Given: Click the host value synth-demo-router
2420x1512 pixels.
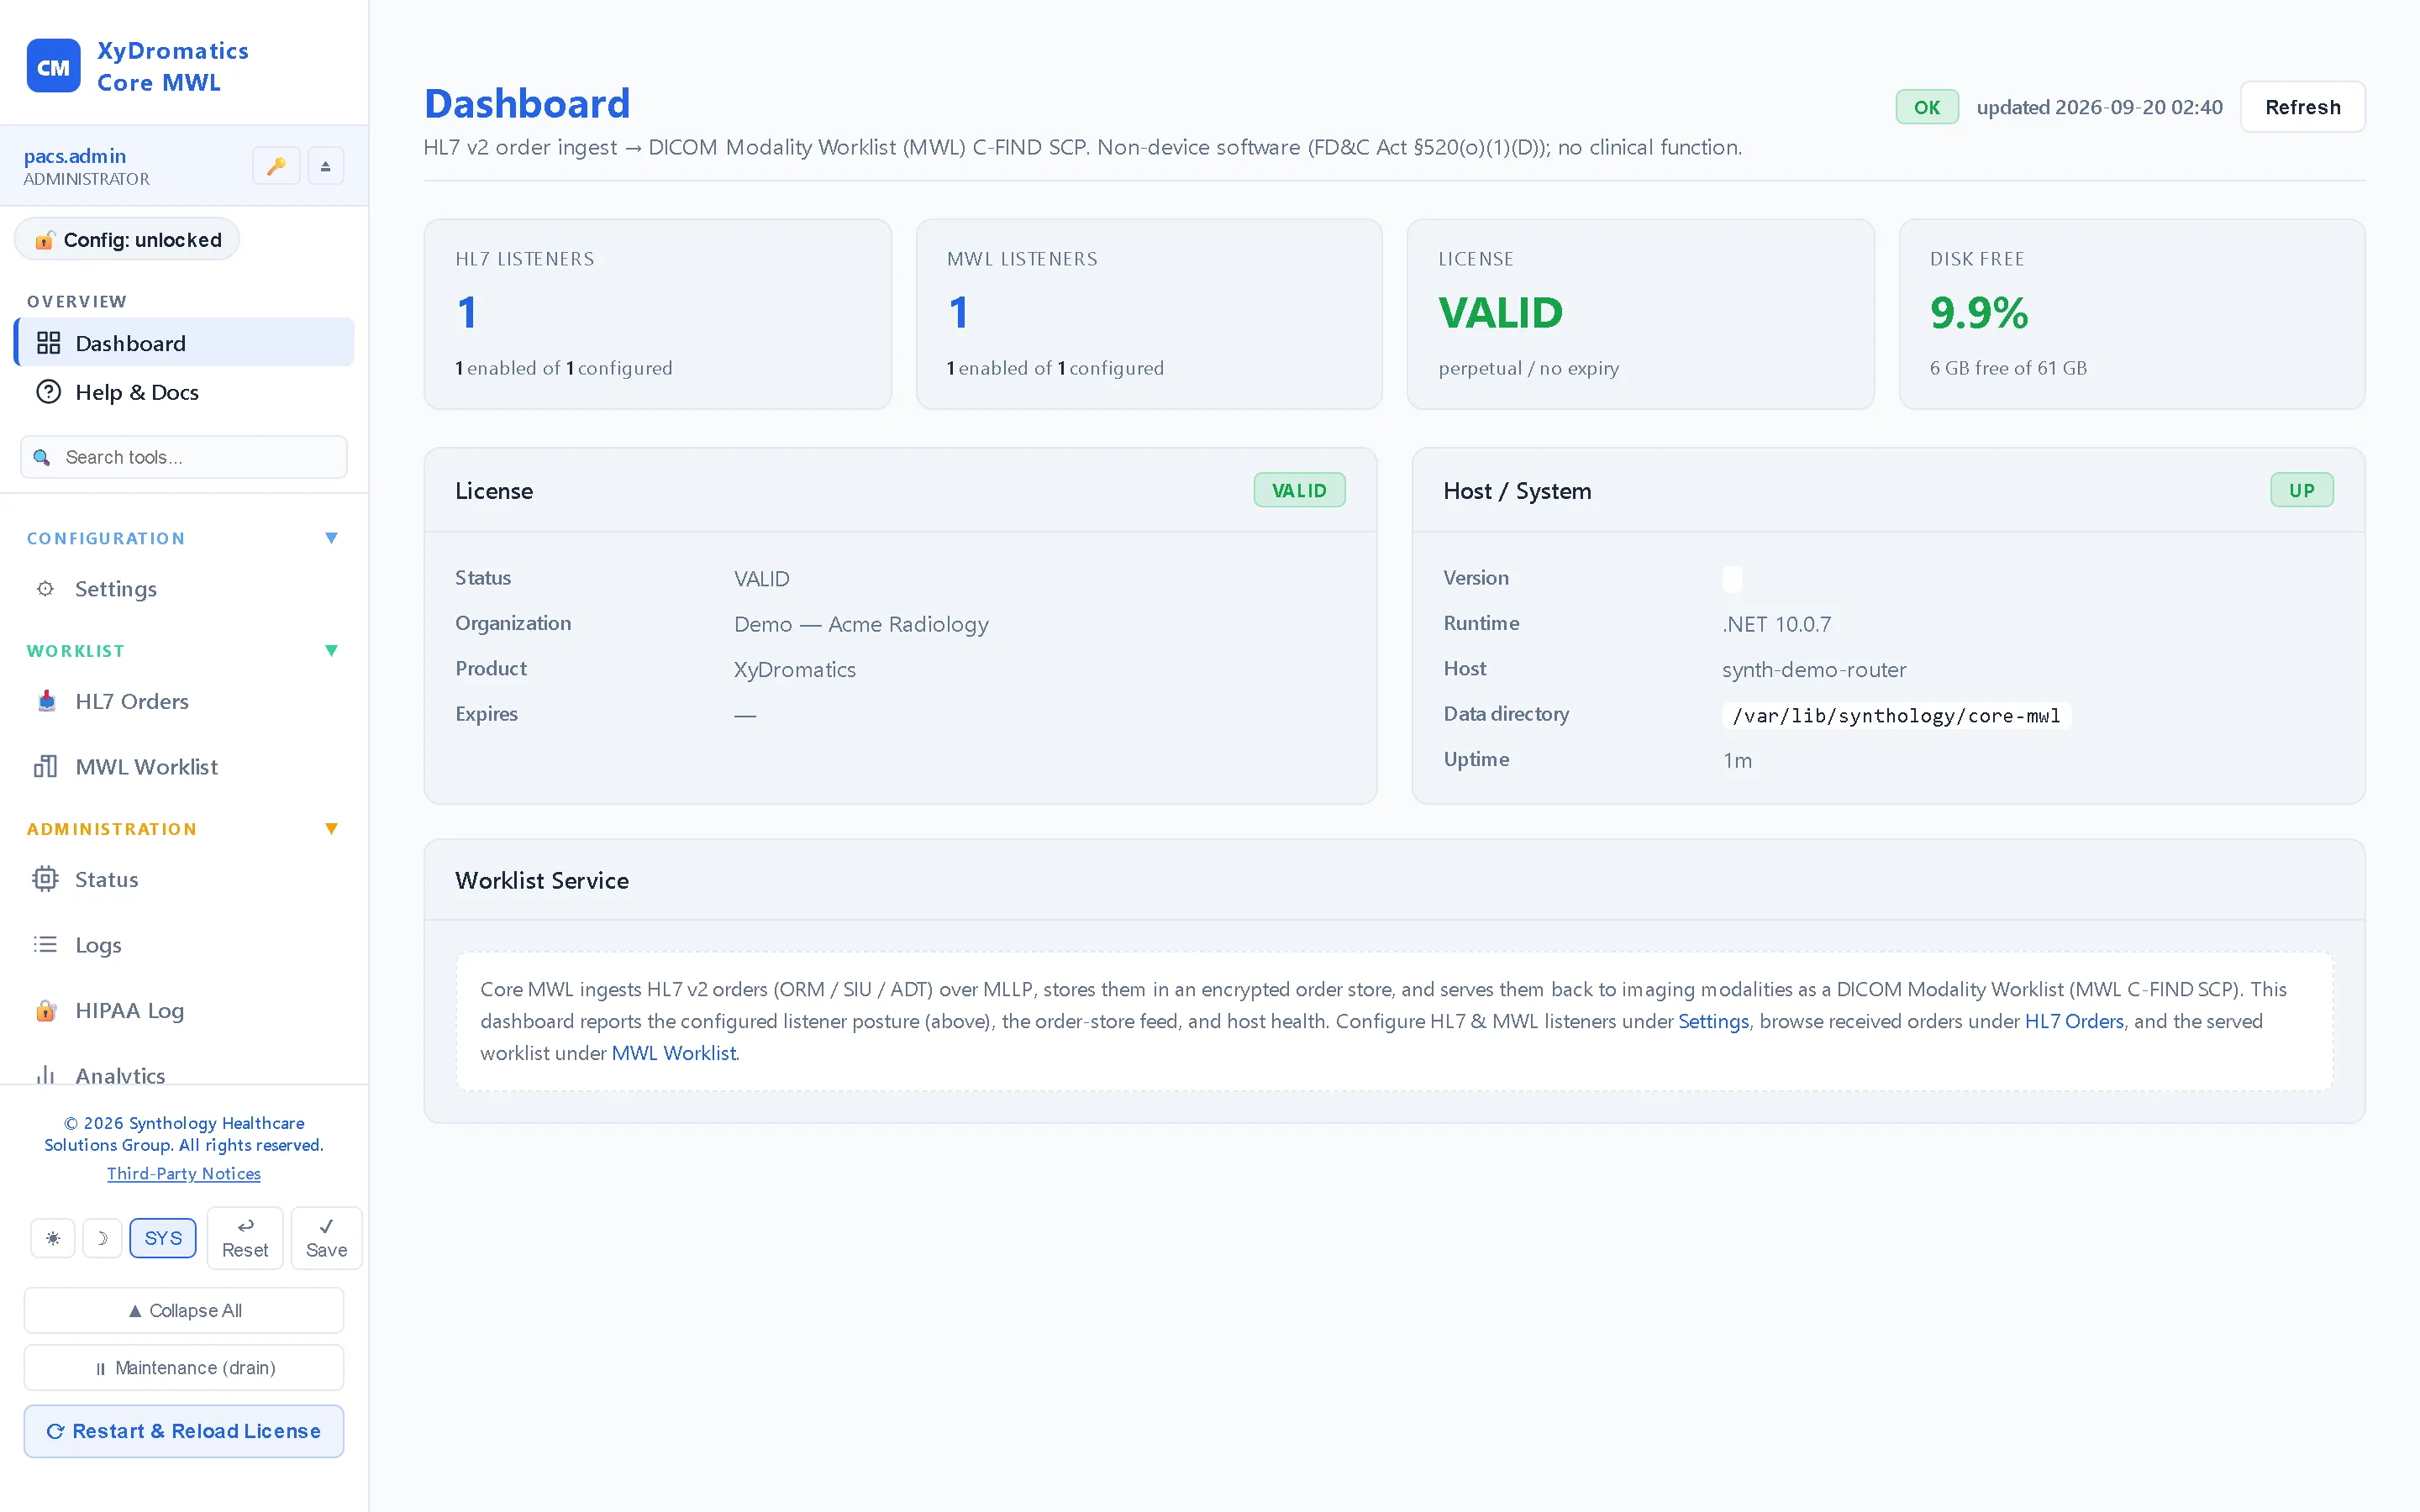Looking at the screenshot, I should (x=1814, y=670).
